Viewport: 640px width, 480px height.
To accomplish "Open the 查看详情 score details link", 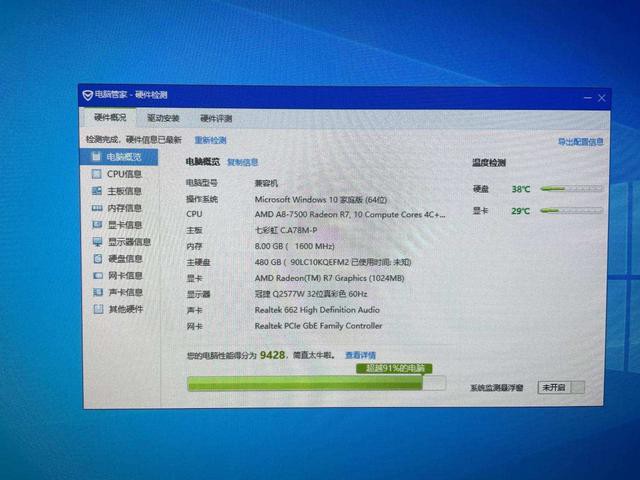I will (x=360, y=355).
